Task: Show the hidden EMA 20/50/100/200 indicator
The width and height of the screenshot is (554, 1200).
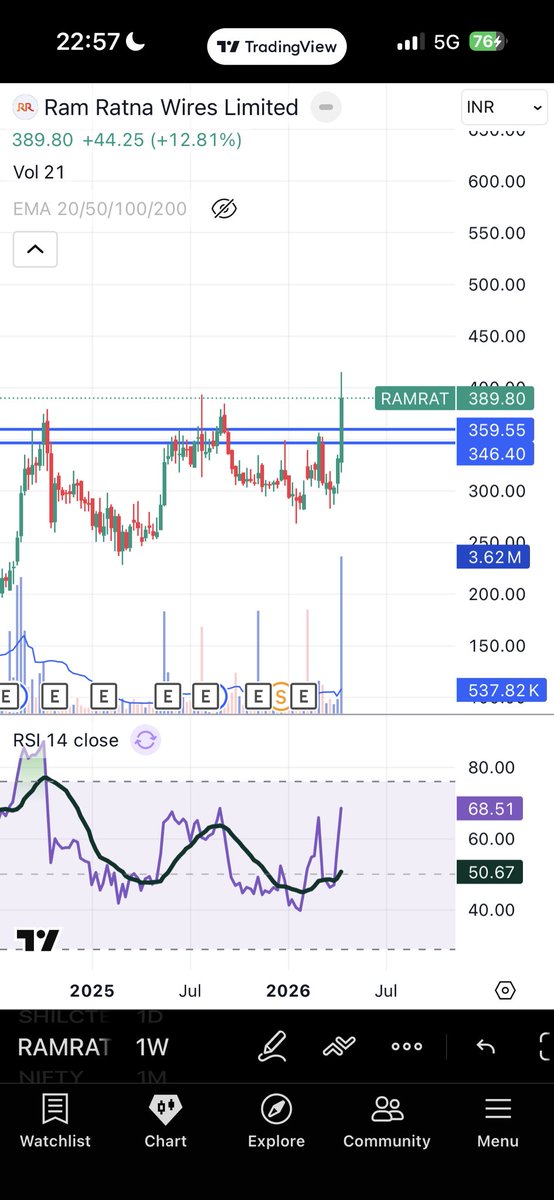Action: pyautogui.click(x=224, y=209)
